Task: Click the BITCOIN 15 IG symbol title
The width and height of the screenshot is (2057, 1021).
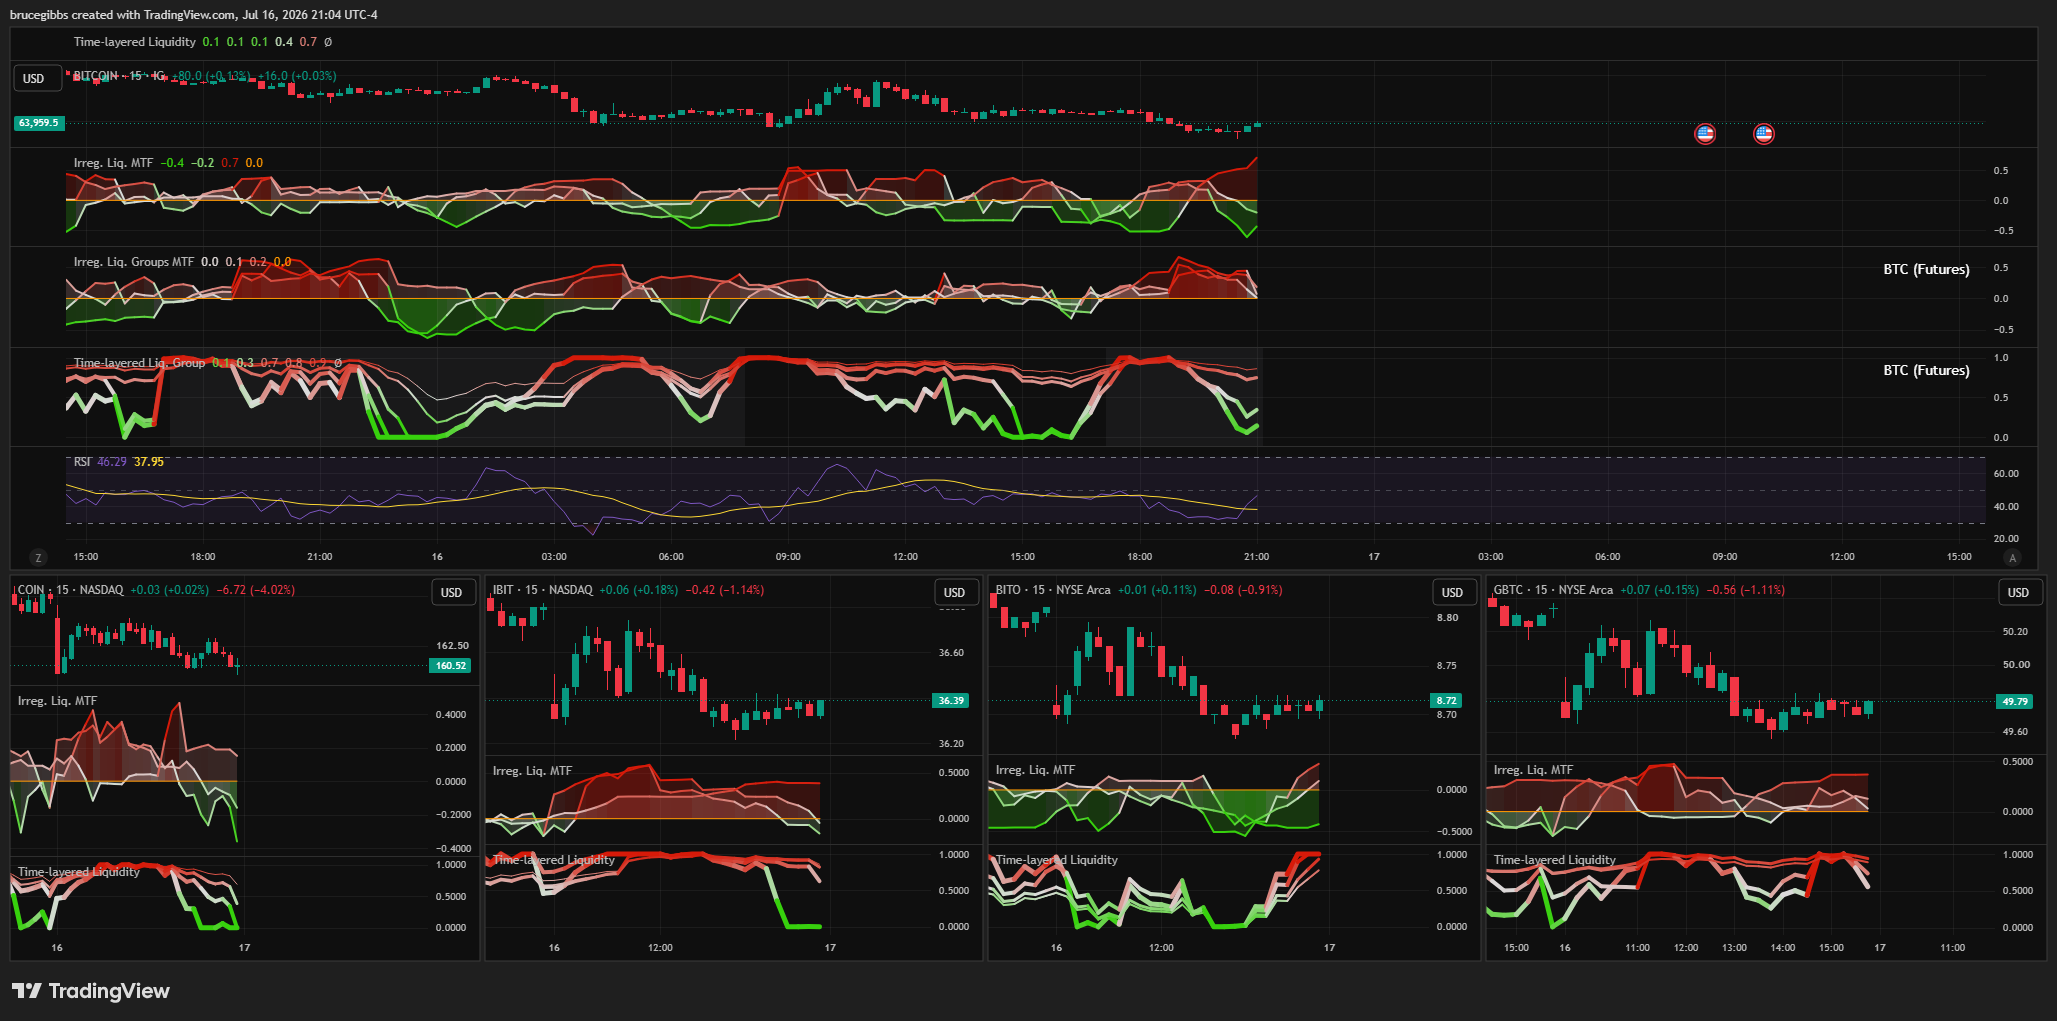Action: (119, 76)
